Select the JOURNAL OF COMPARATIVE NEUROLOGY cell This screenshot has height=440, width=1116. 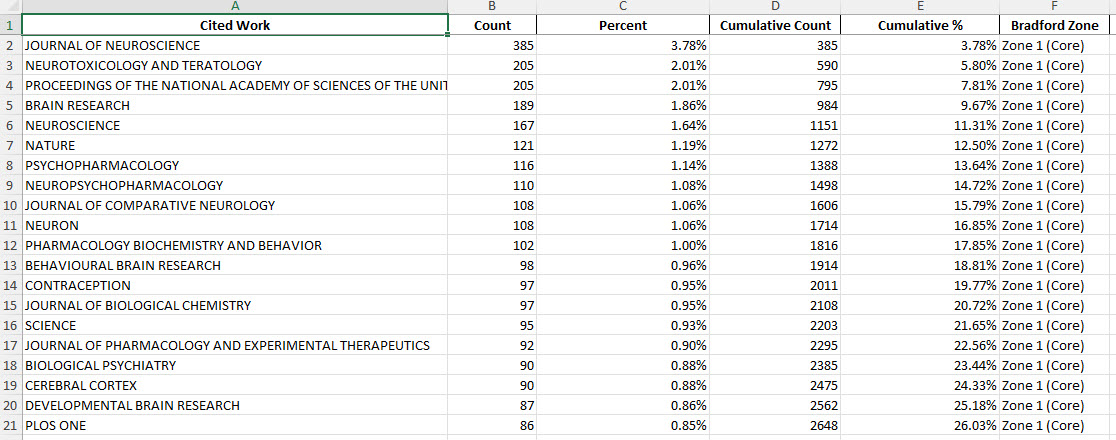(x=235, y=206)
